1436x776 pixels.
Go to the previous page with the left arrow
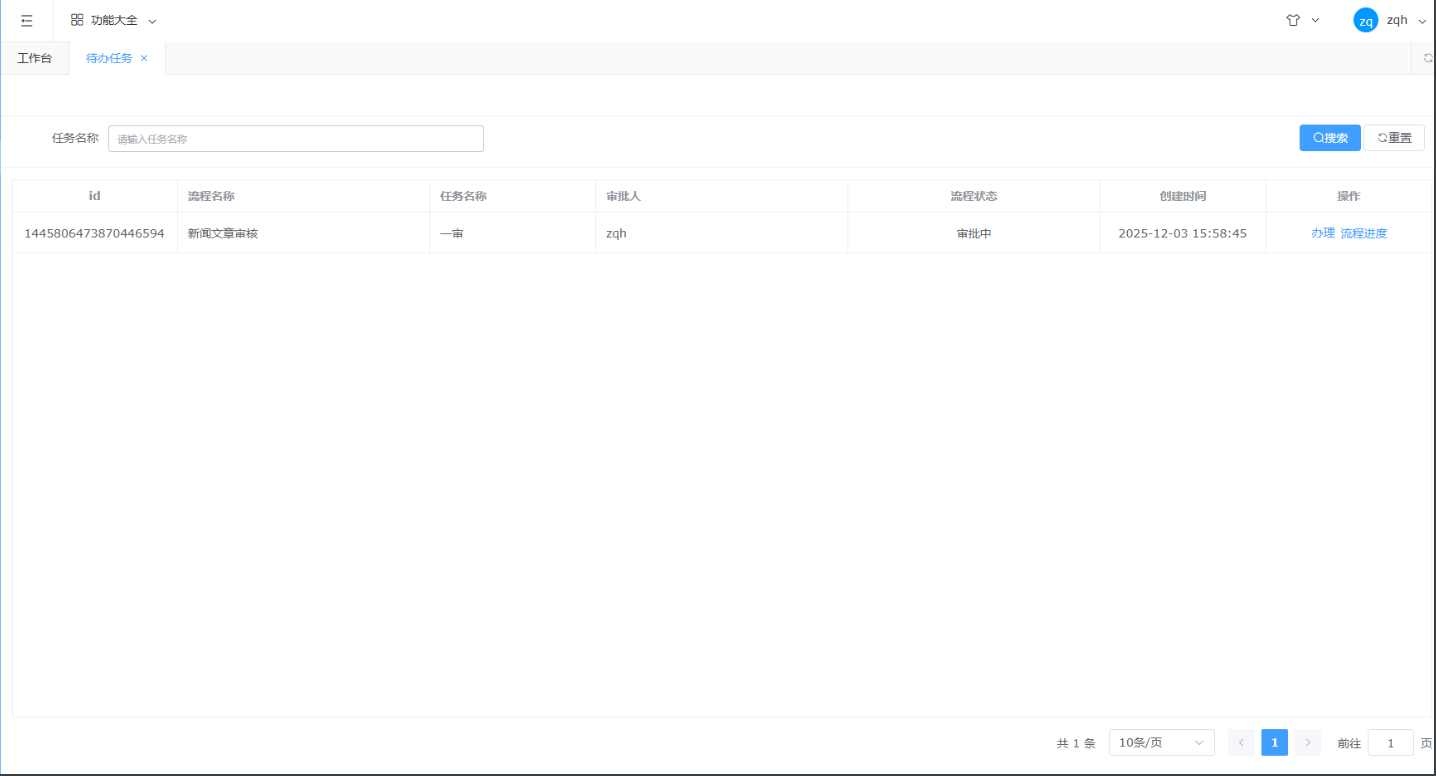tap(1241, 743)
